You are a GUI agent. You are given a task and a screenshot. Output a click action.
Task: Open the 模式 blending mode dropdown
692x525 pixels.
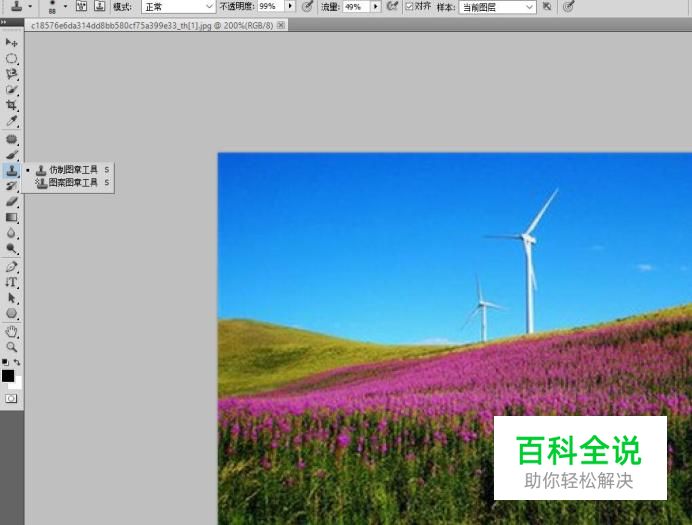[178, 6]
